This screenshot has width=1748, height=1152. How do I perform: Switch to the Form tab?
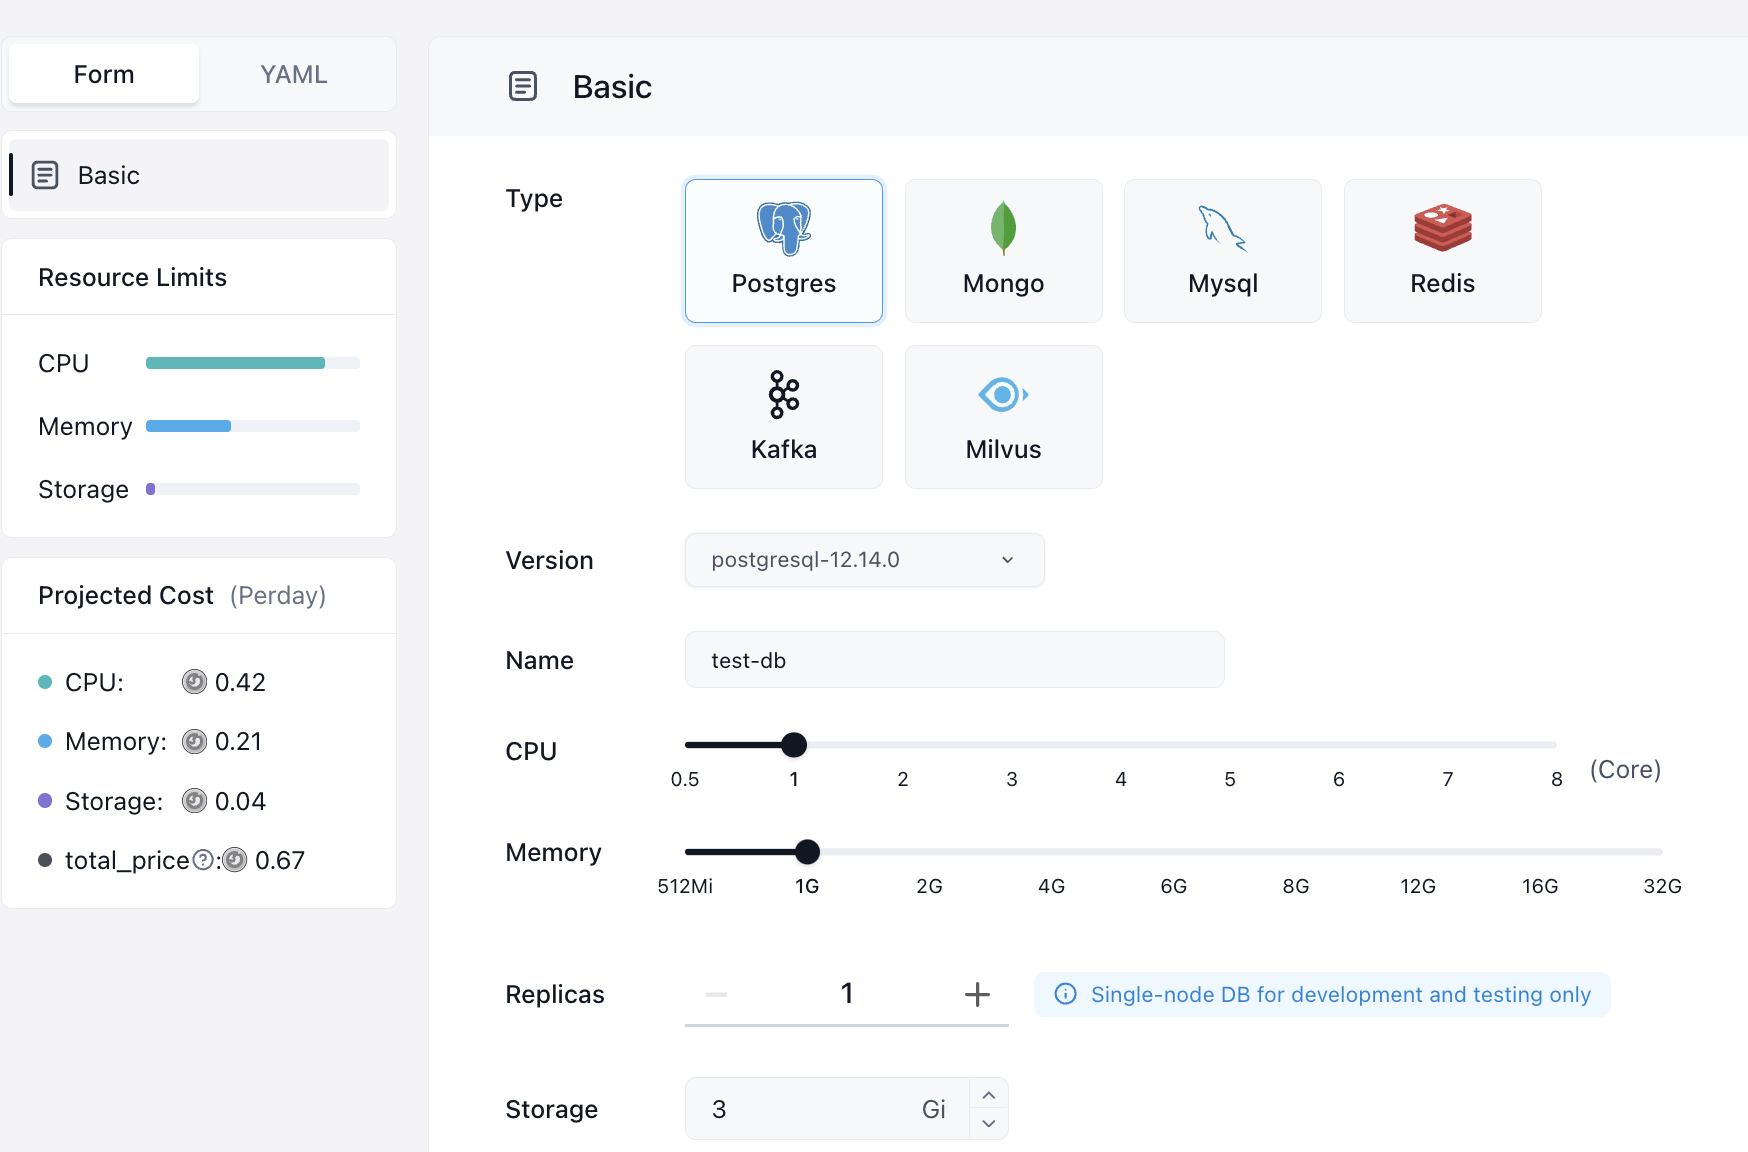(x=104, y=74)
